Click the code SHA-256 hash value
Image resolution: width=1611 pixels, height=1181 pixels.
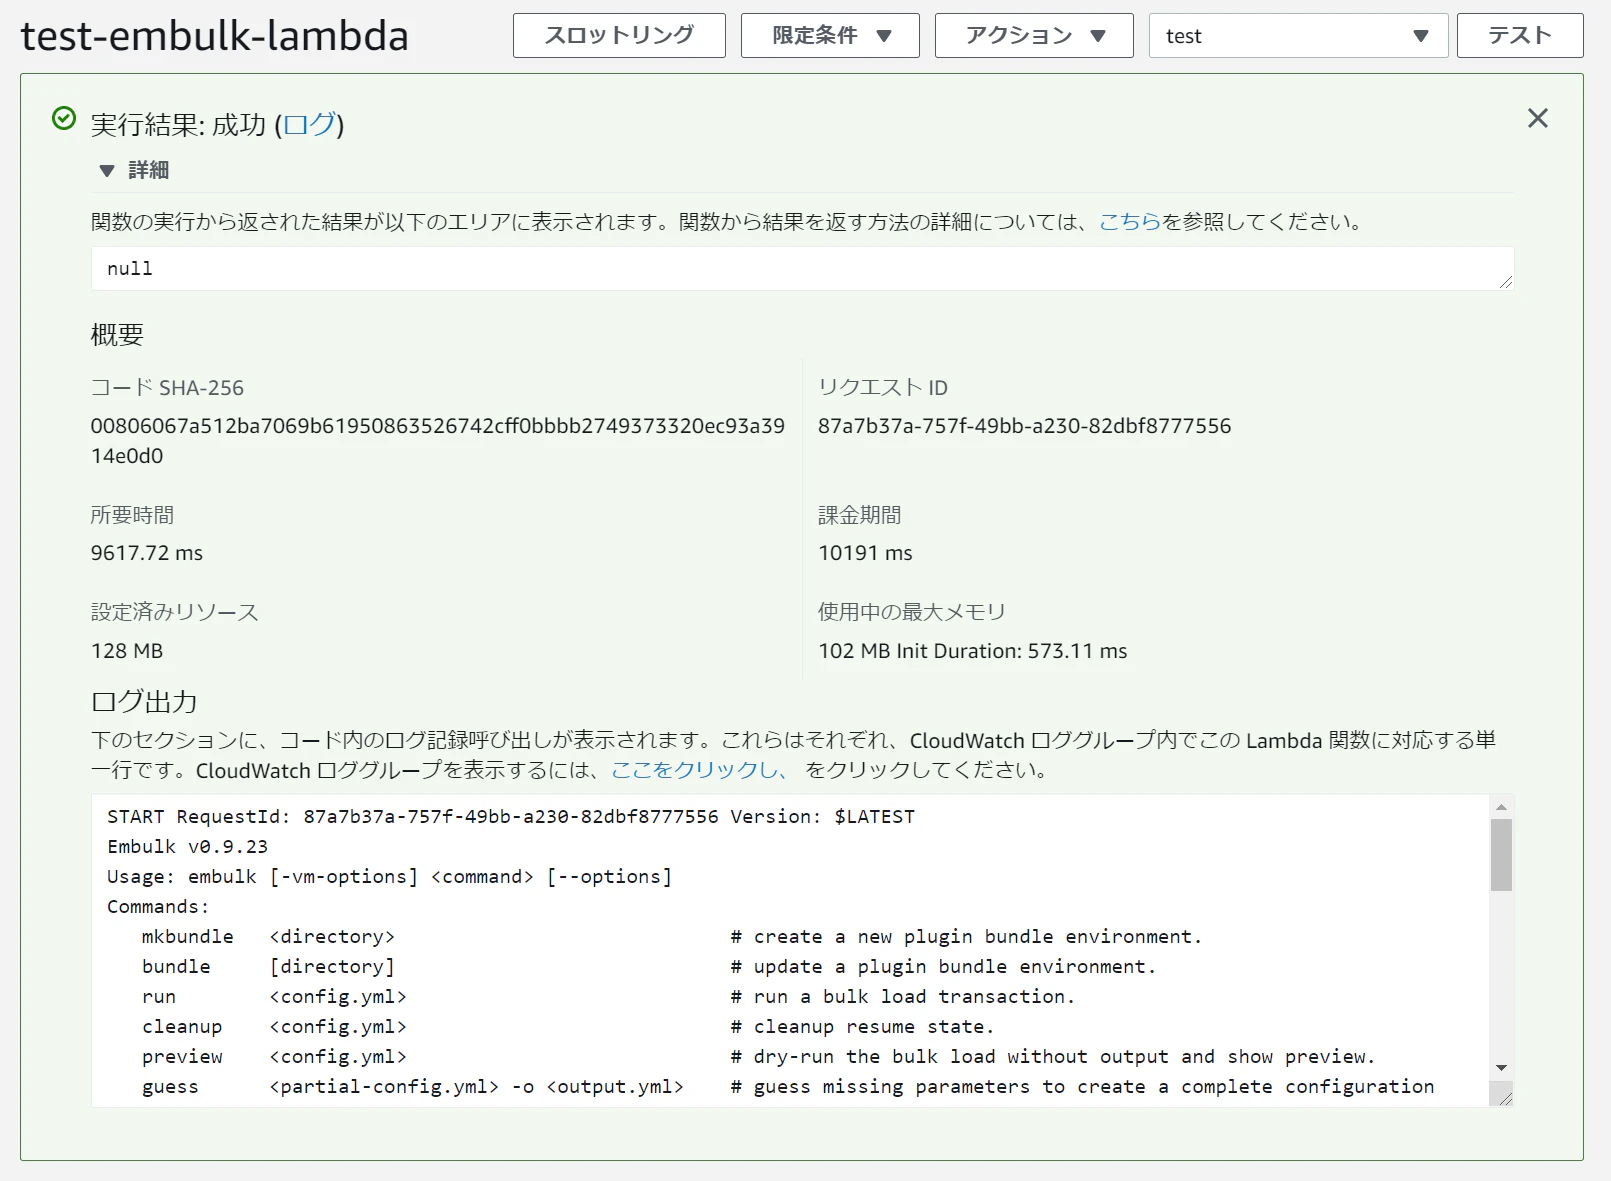tap(438, 441)
